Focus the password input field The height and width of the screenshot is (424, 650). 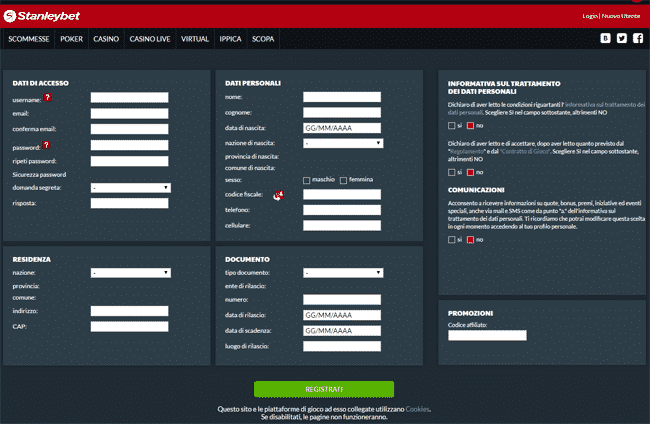(x=129, y=145)
